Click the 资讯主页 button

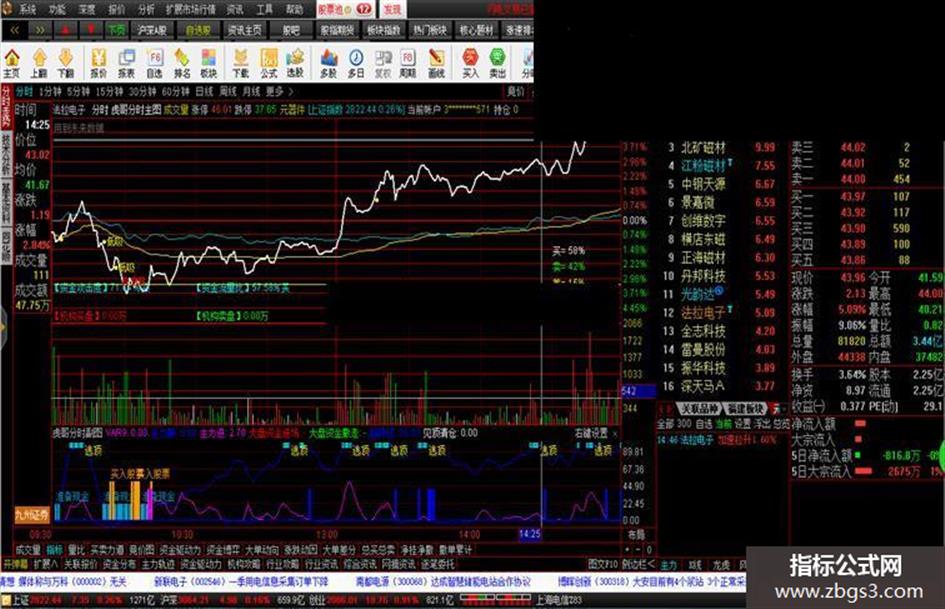(245, 30)
